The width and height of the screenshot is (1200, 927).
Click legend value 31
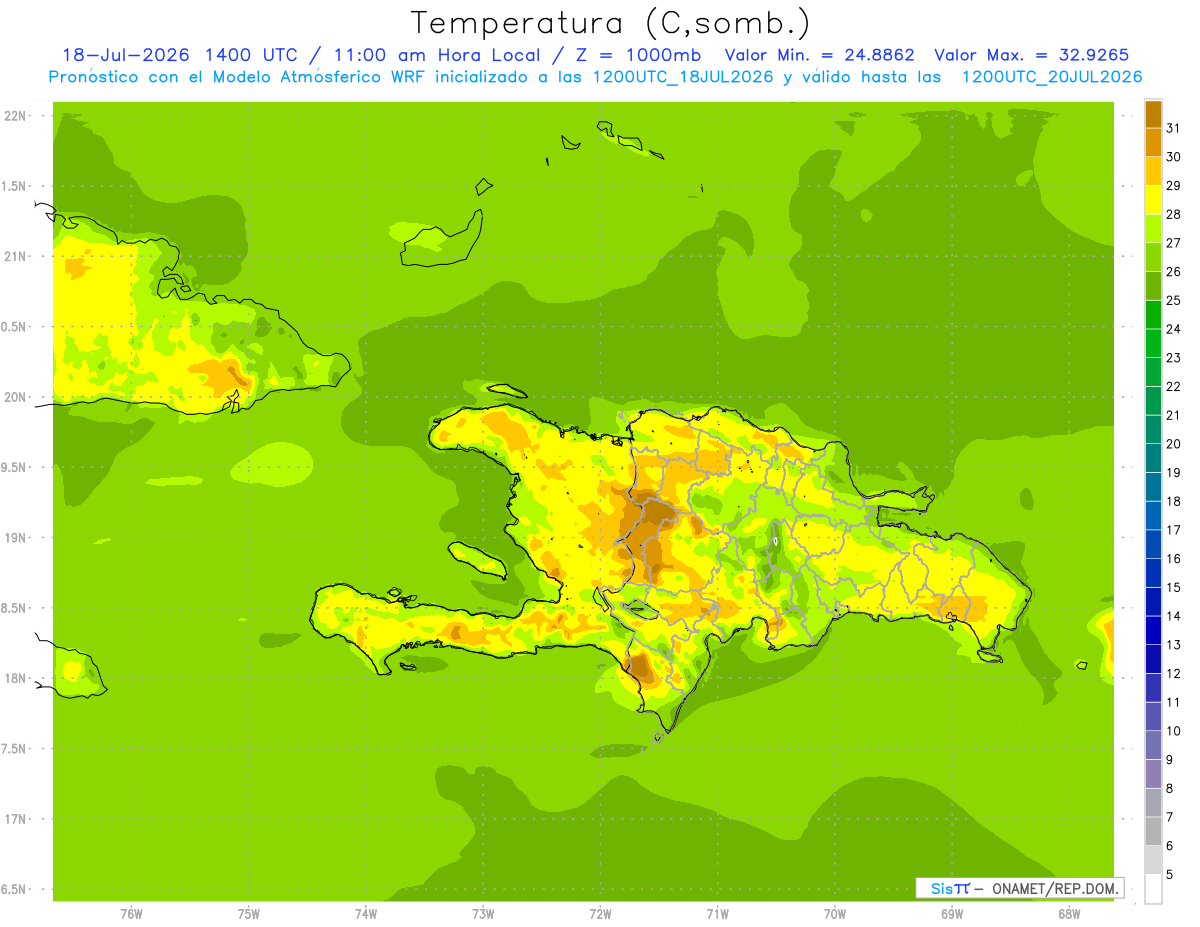(x=1174, y=128)
